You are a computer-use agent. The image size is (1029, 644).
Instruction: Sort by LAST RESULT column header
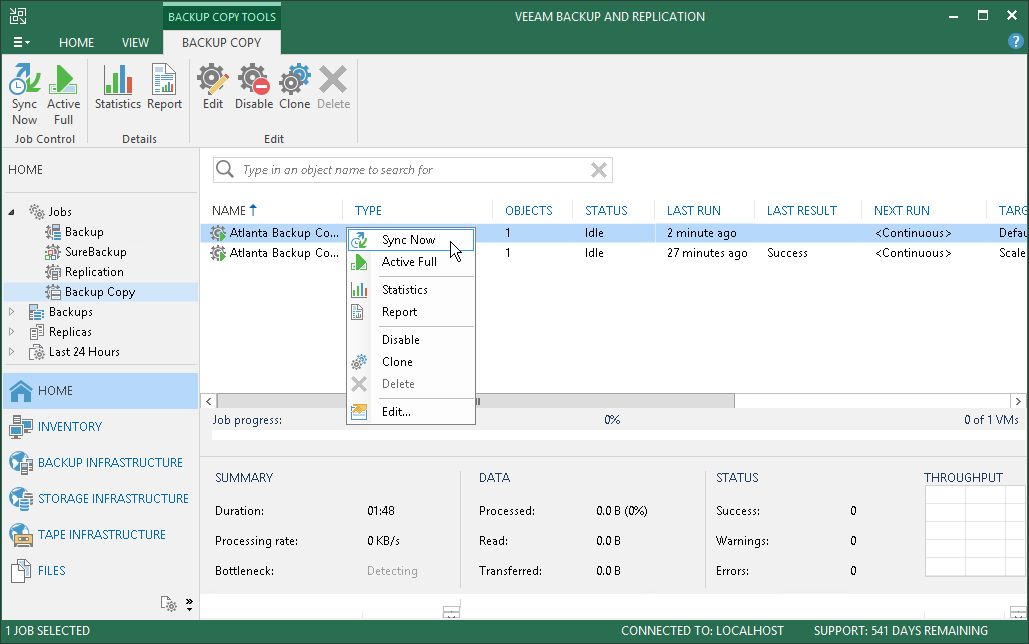point(801,211)
